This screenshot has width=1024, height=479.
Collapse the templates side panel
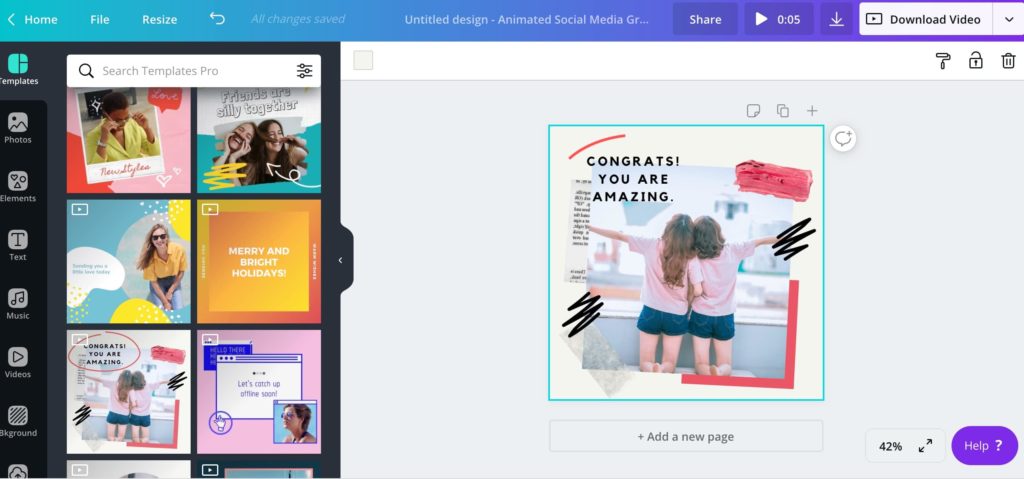tap(340, 260)
